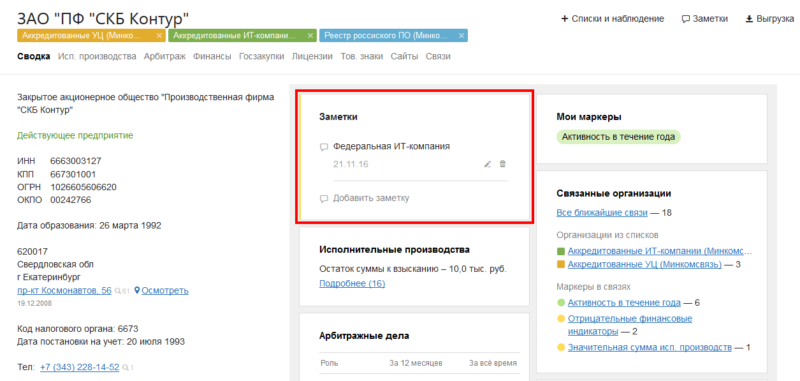
Task: Click the 'За 12 месяцев' column header
Action: tap(416, 363)
